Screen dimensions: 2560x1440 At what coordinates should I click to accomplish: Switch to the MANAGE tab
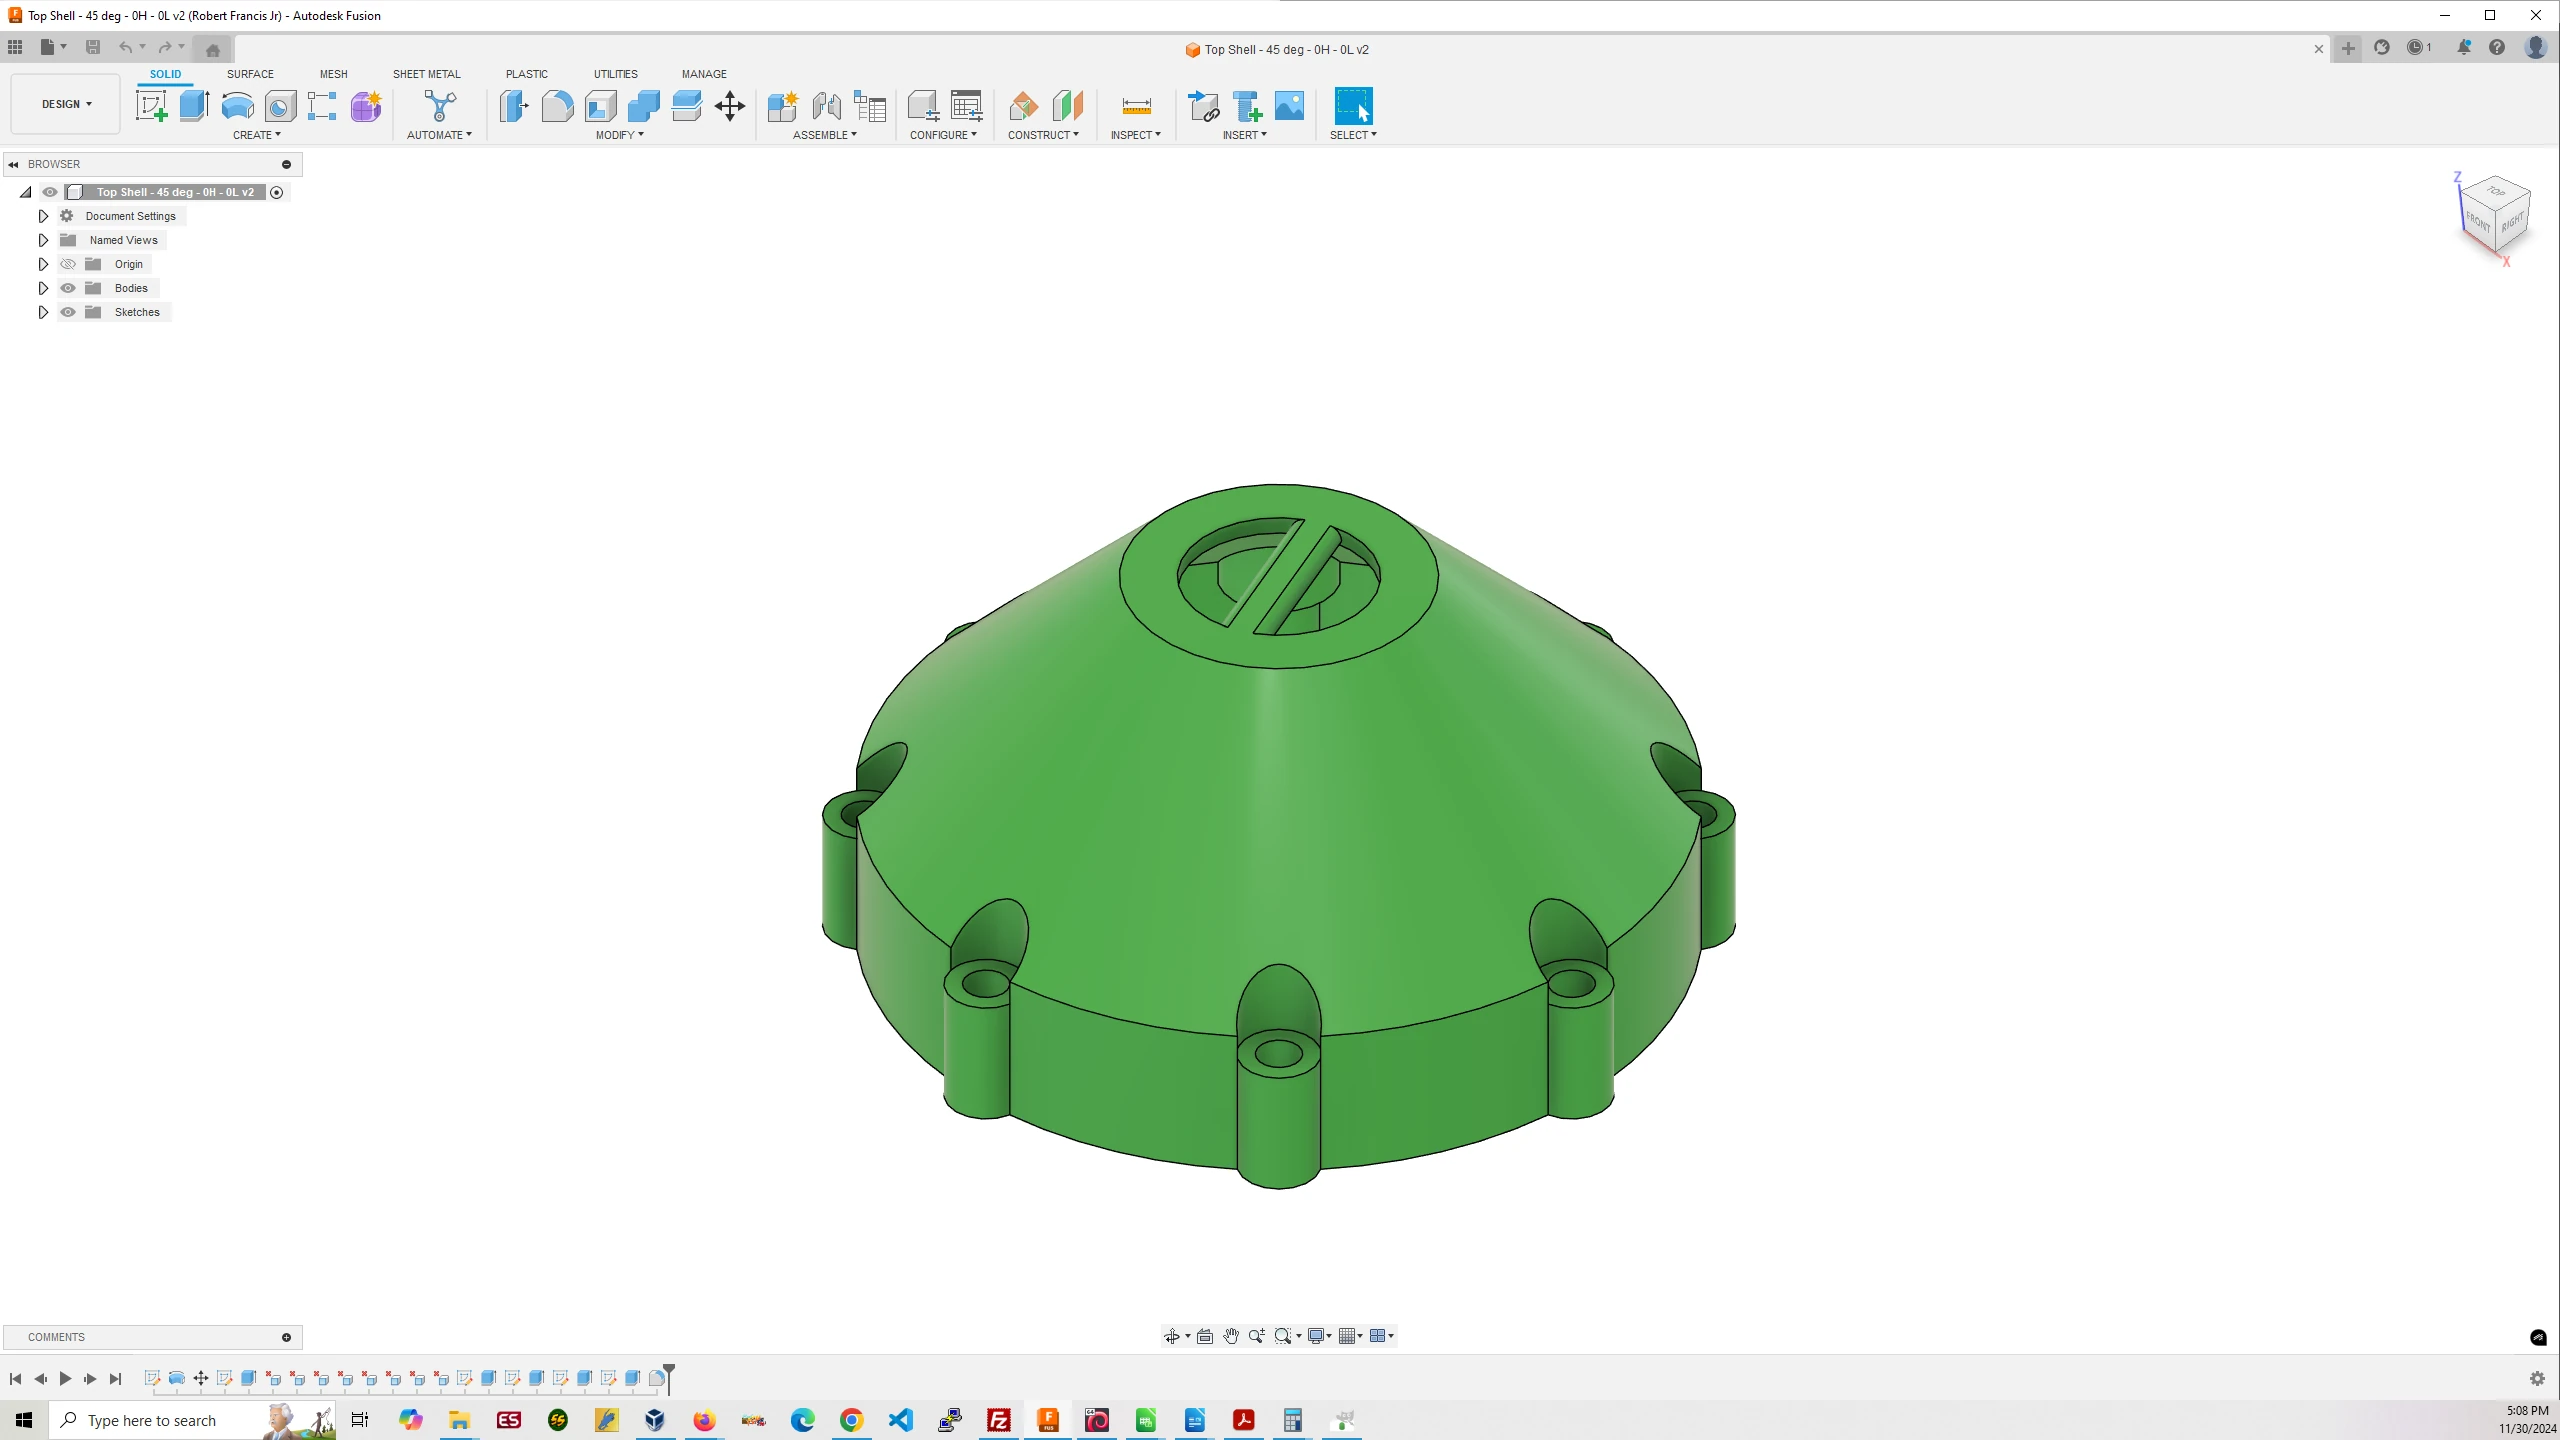coord(704,74)
